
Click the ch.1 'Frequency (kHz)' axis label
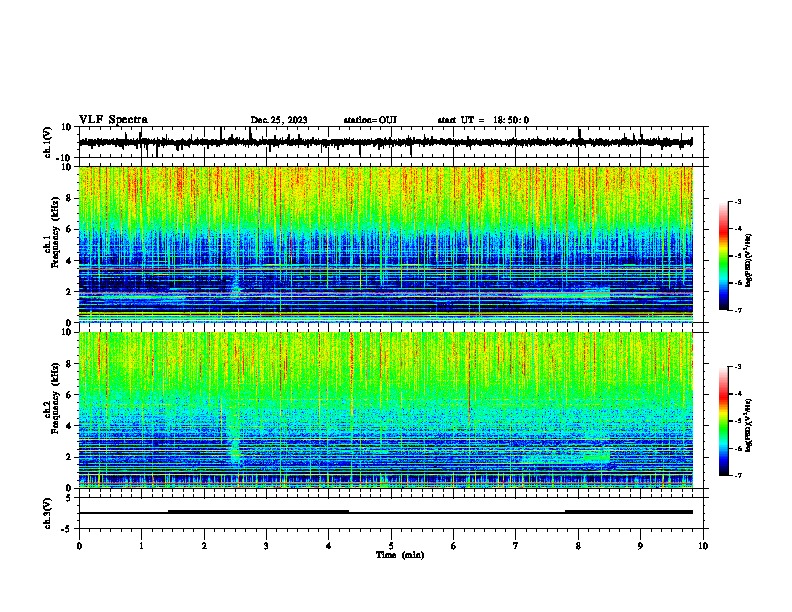(x=54, y=232)
